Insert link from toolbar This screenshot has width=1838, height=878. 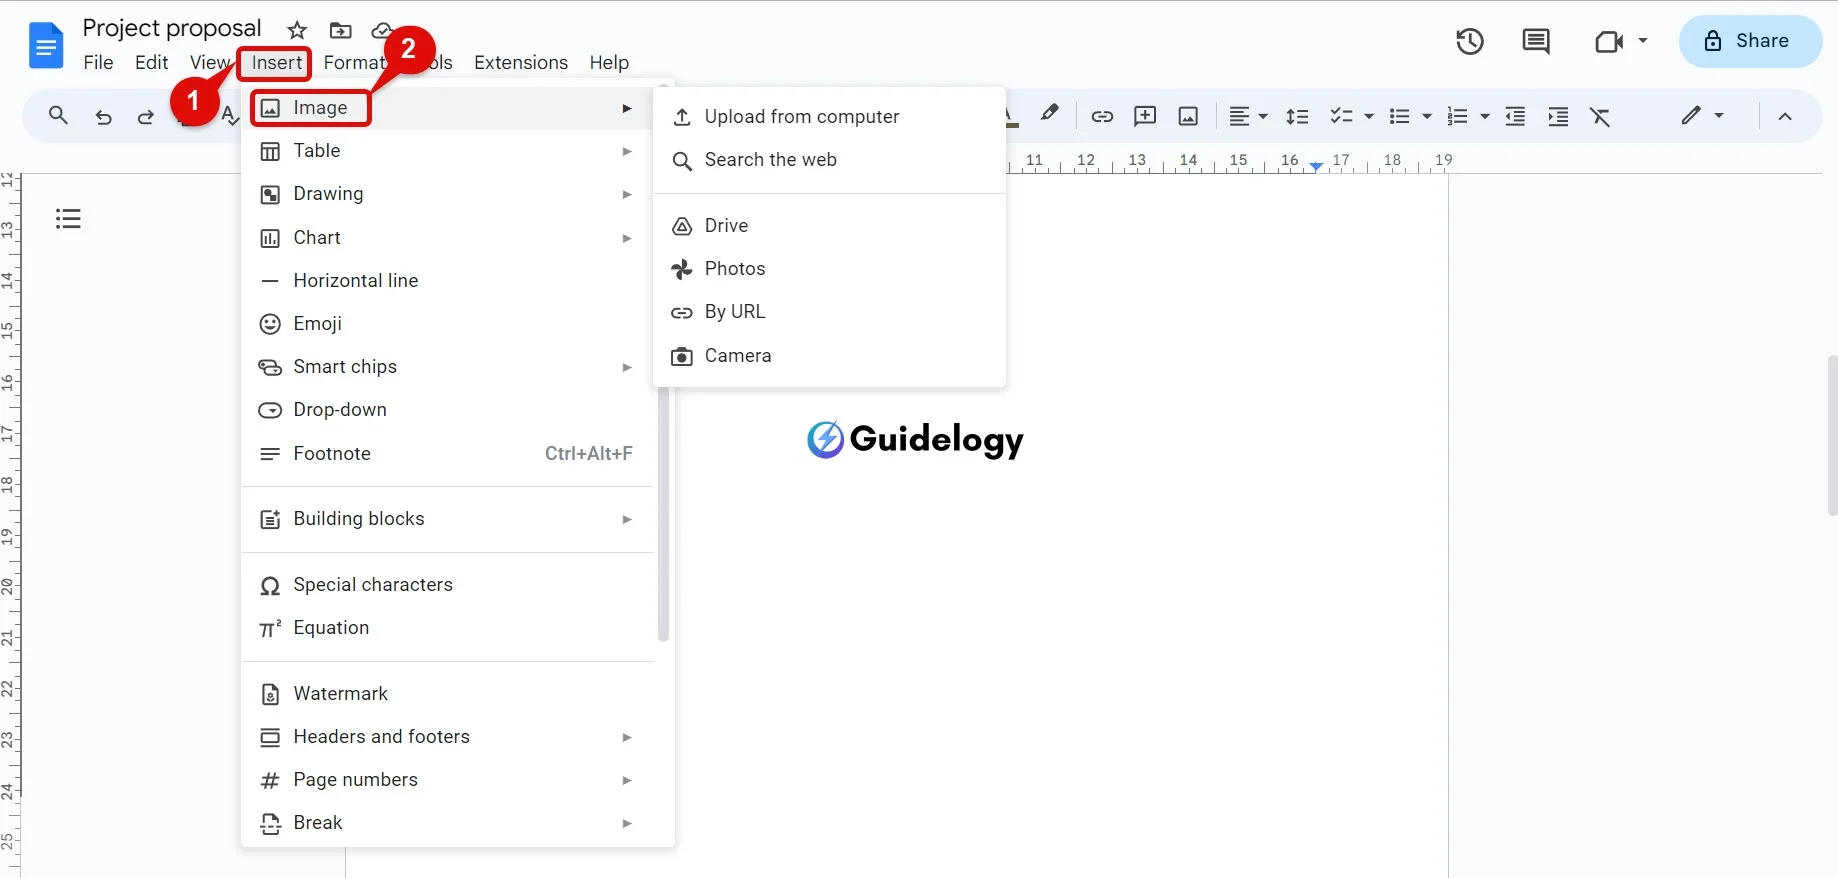point(1102,116)
